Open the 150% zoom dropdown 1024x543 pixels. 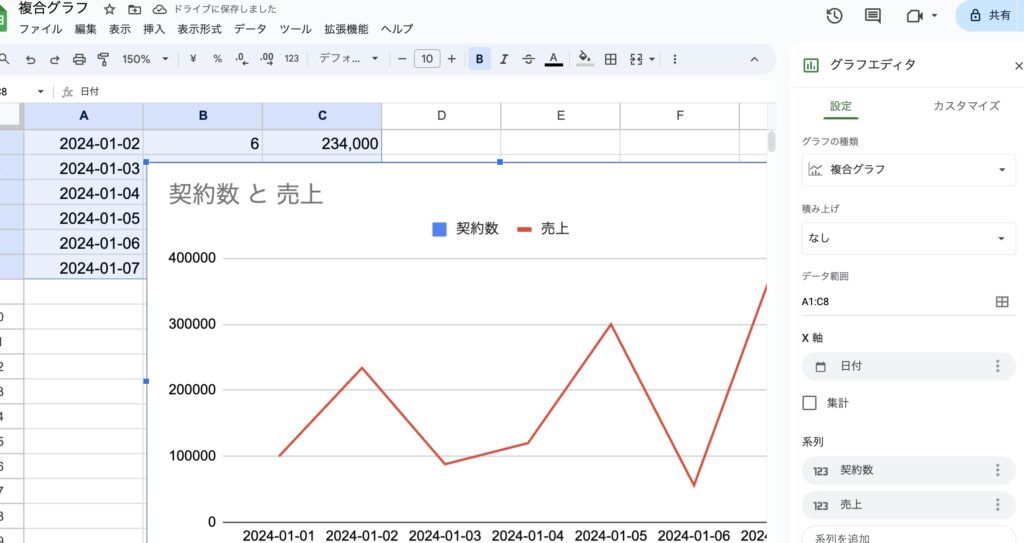coord(143,59)
